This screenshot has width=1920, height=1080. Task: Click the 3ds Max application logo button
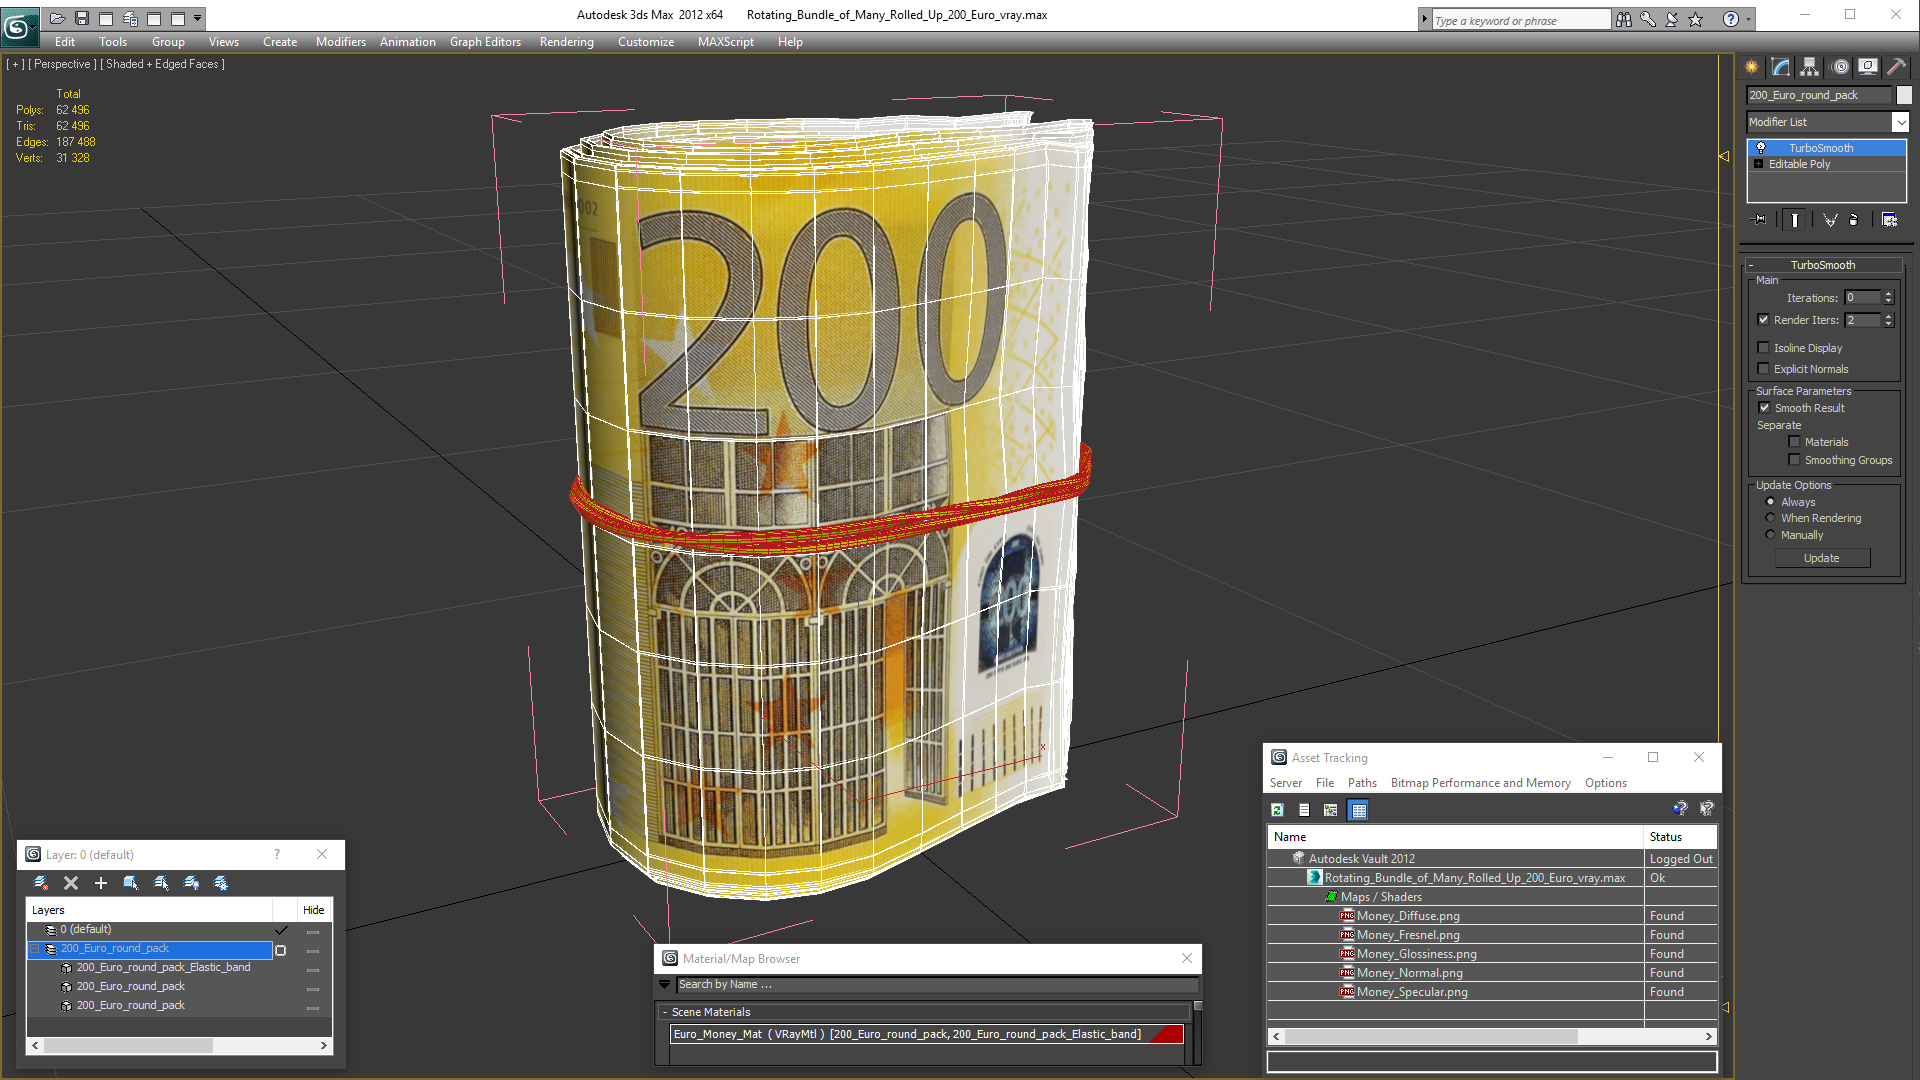[x=18, y=27]
